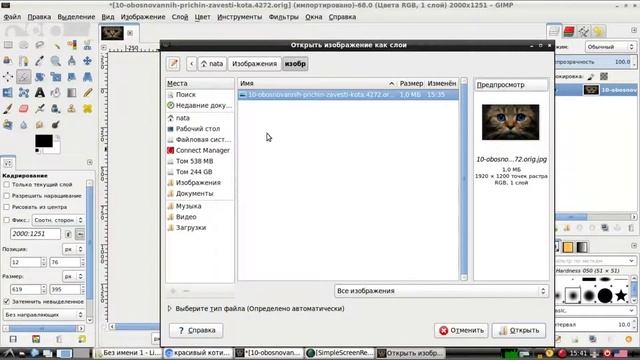Select the Rotate tool

coord(40,77)
